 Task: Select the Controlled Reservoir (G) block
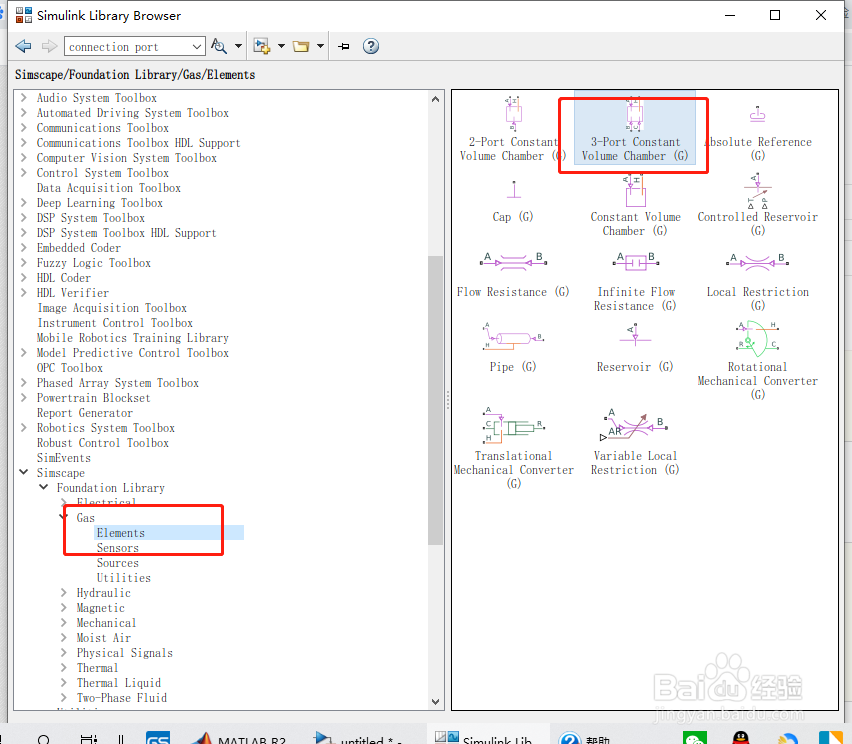(x=757, y=205)
